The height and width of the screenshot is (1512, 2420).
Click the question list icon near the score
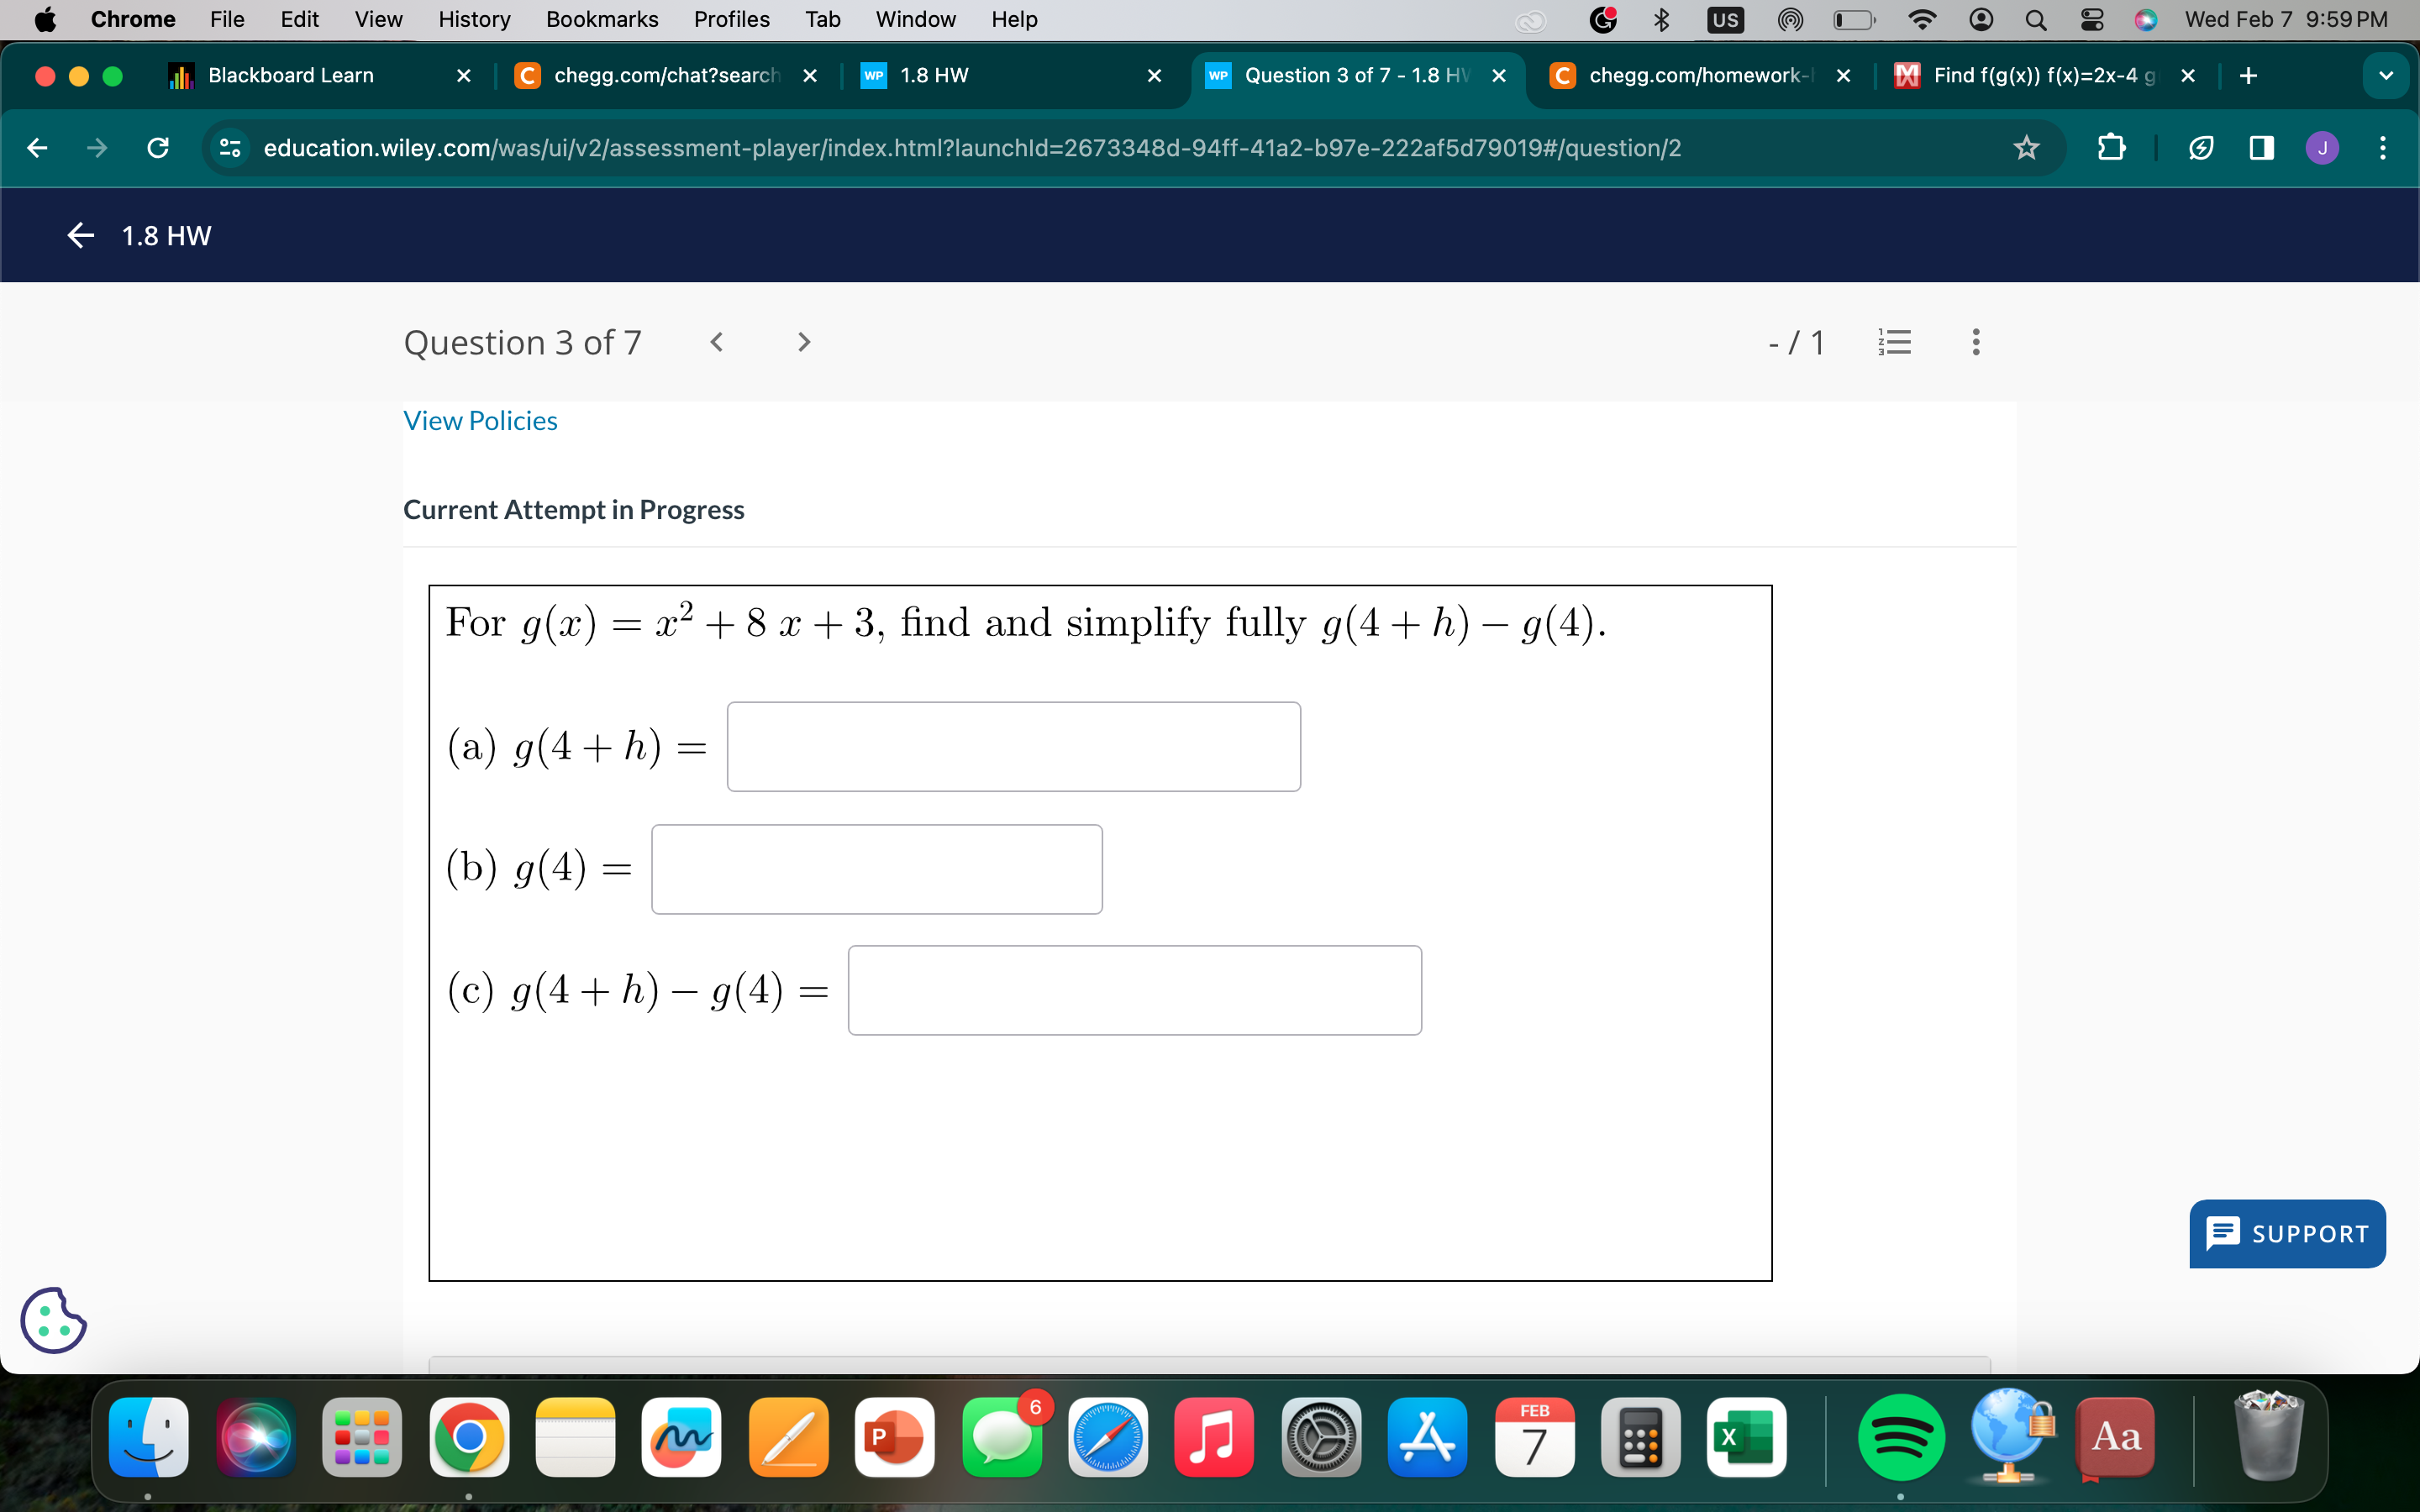tap(1894, 342)
